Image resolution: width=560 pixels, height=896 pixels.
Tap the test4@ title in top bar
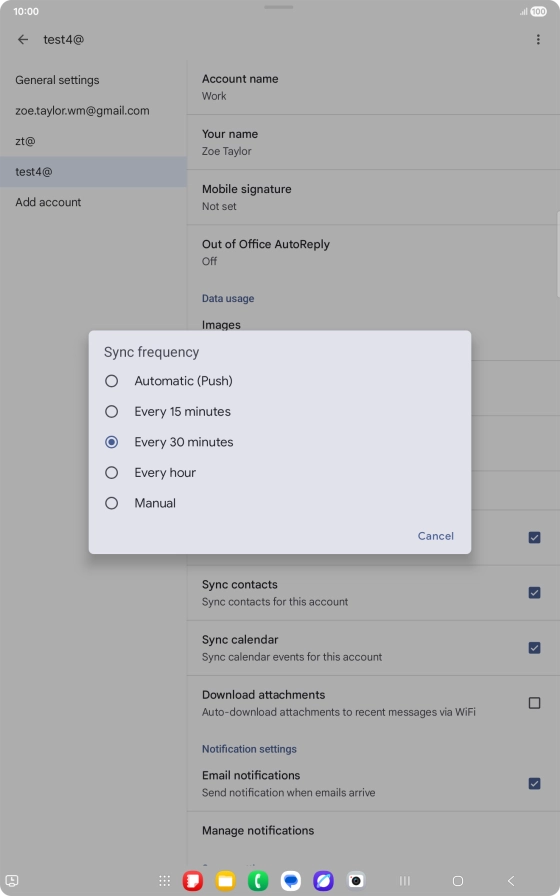pyautogui.click(x=63, y=39)
